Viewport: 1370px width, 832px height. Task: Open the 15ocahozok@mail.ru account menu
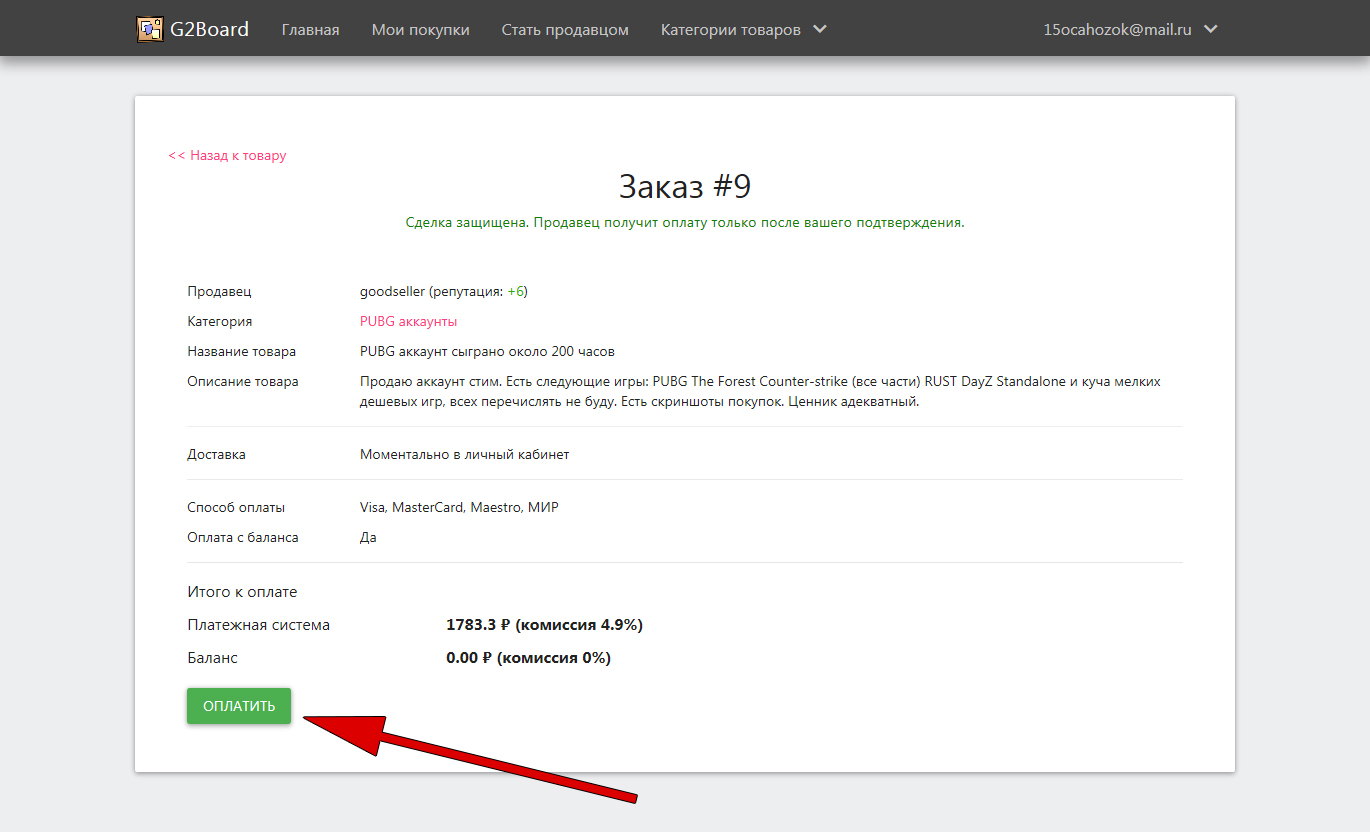(x=1130, y=30)
